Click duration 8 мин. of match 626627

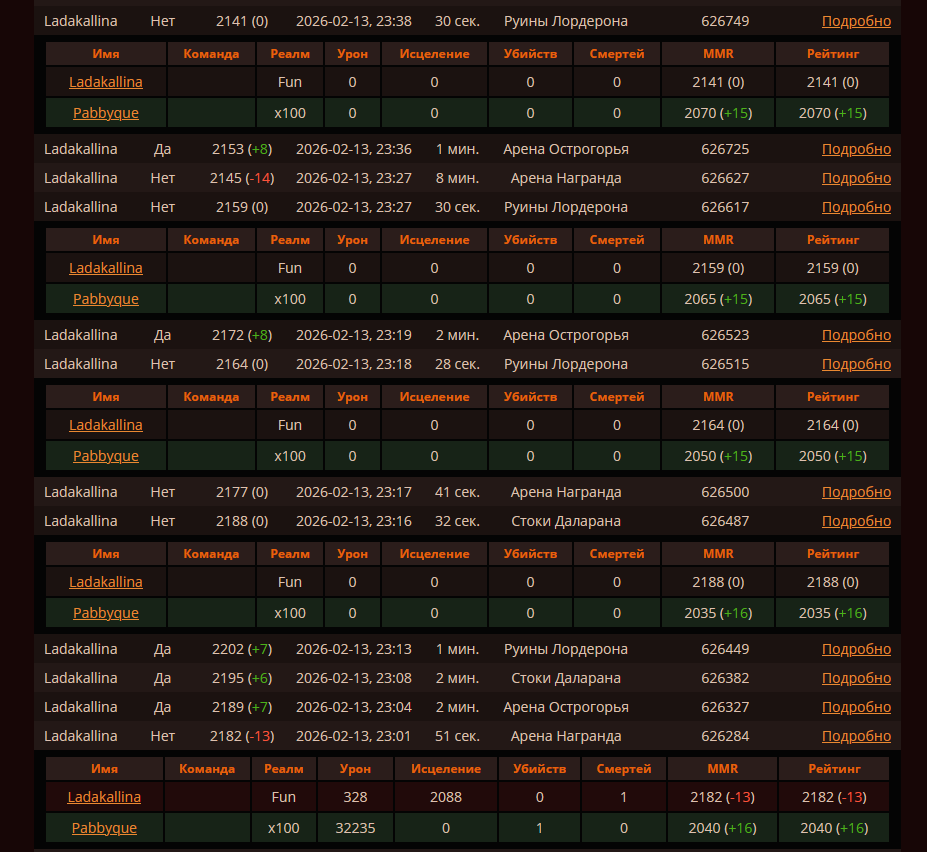(x=457, y=178)
